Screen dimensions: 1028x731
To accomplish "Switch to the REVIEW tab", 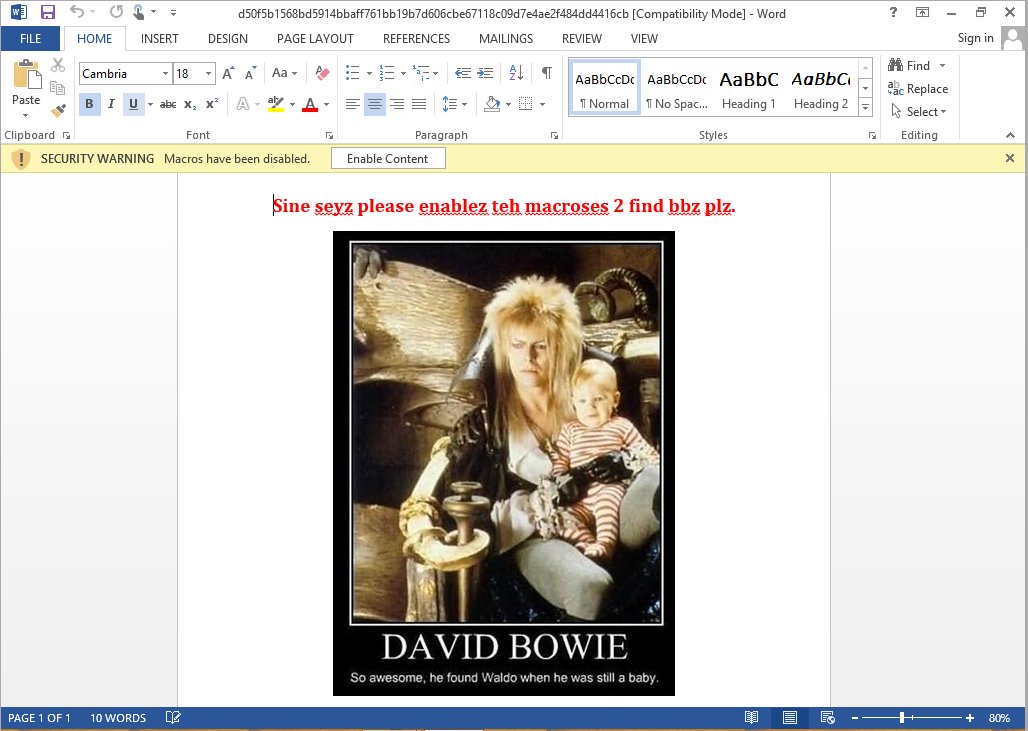I will point(582,39).
